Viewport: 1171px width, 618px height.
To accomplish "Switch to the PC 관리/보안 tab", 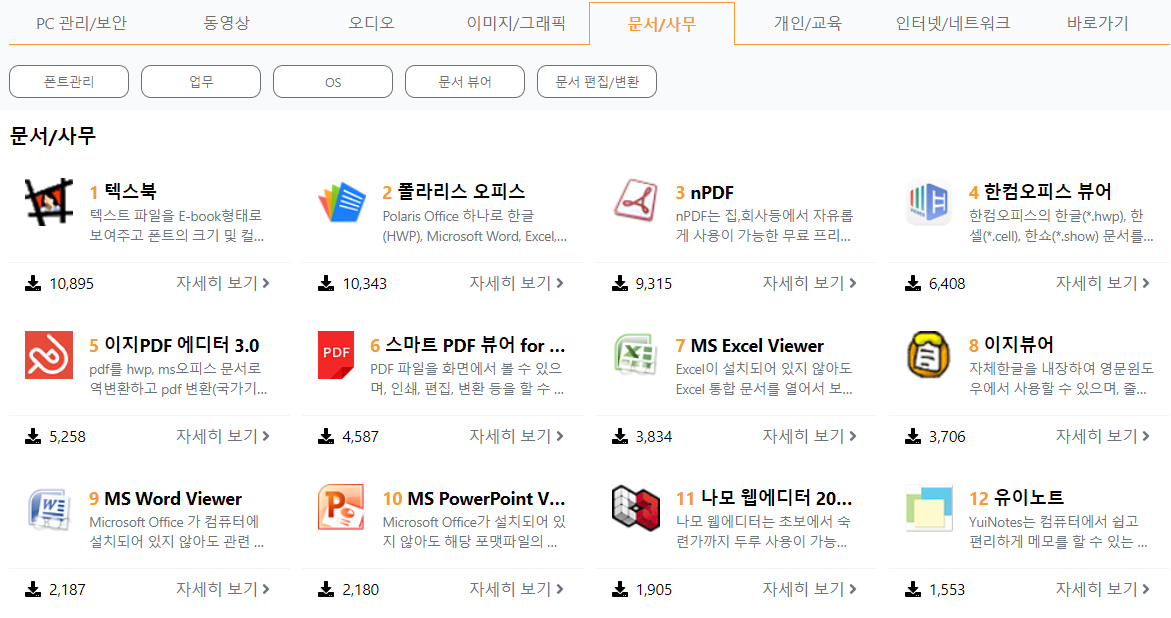I will click(x=81, y=23).
